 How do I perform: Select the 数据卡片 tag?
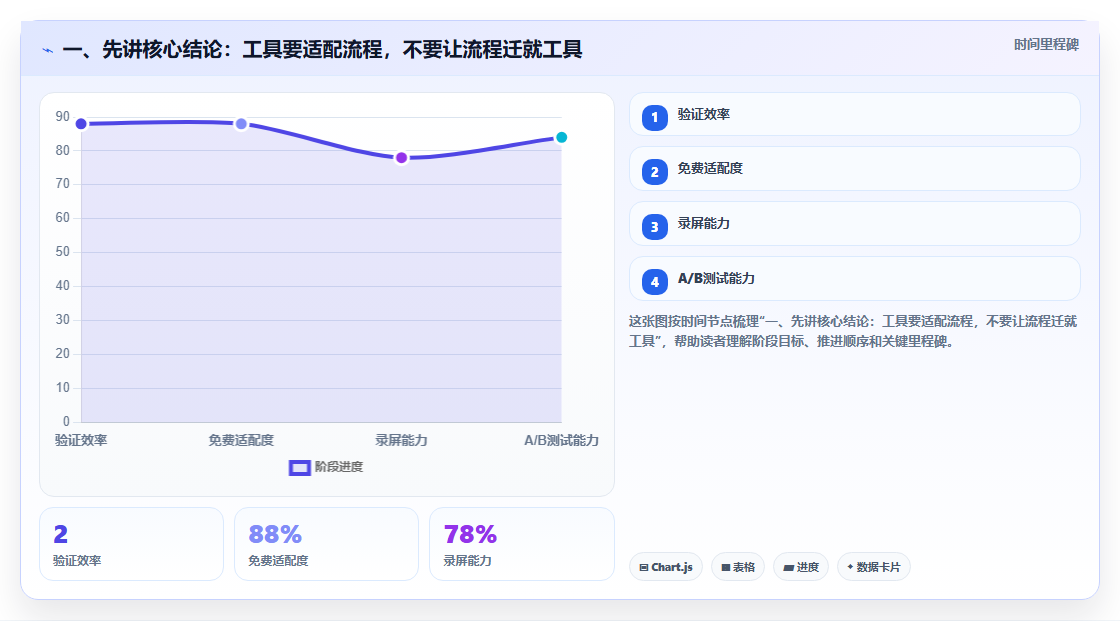874,567
